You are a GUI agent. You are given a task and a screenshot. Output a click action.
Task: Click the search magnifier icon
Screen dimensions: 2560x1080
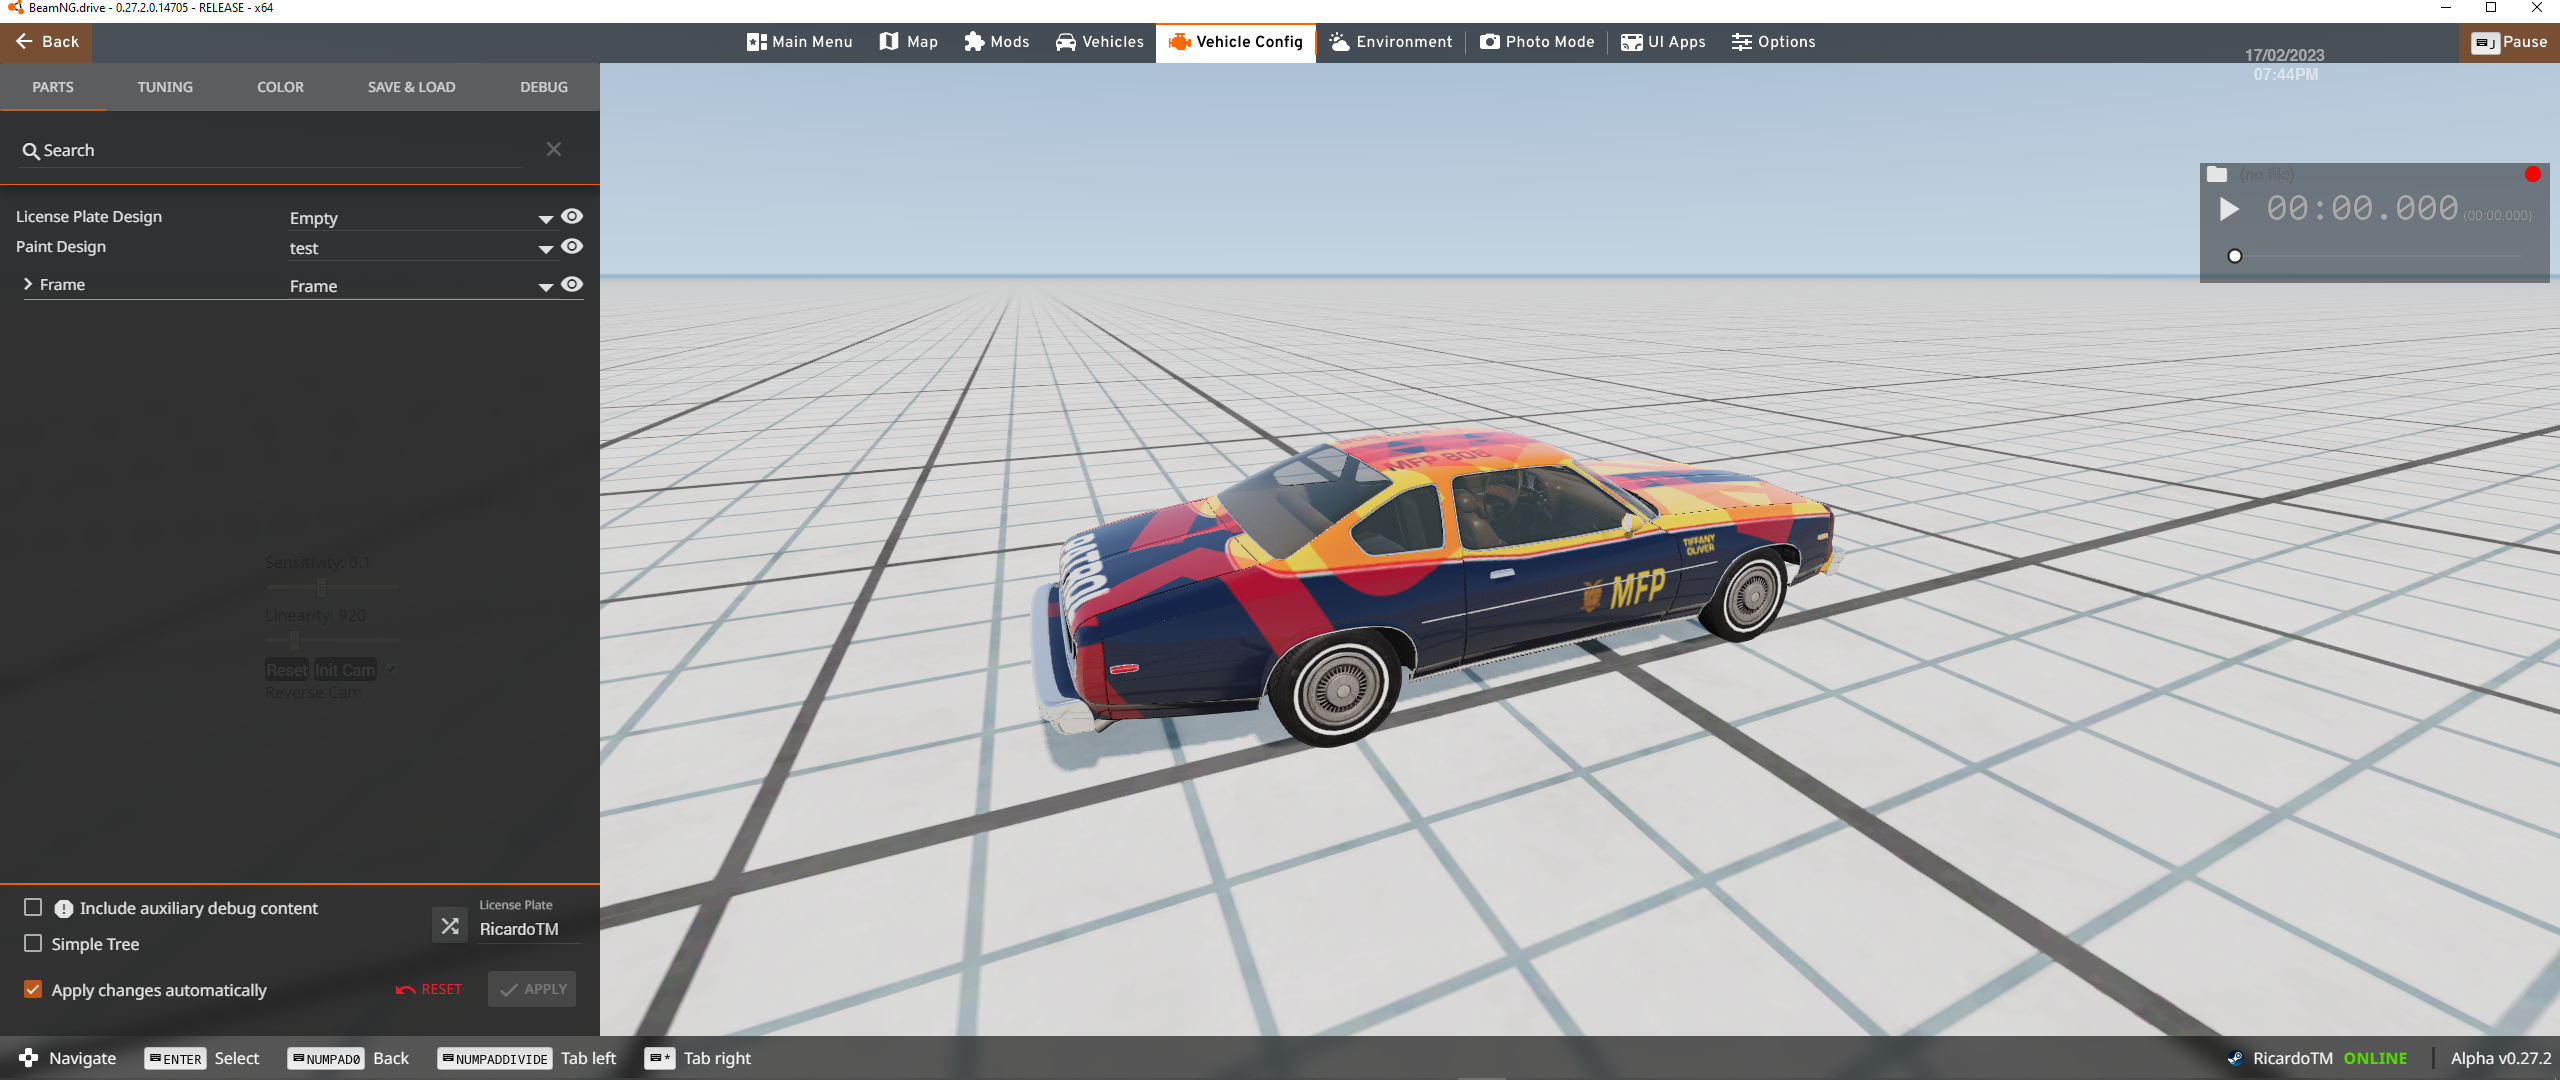[31, 151]
